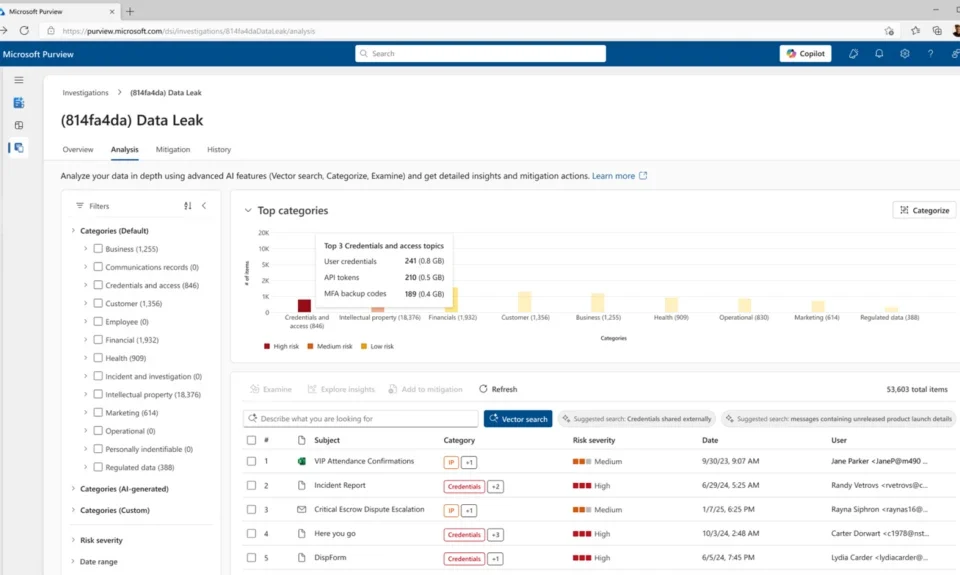
Task: Click the document icon for DispForm
Action: pos(301,558)
